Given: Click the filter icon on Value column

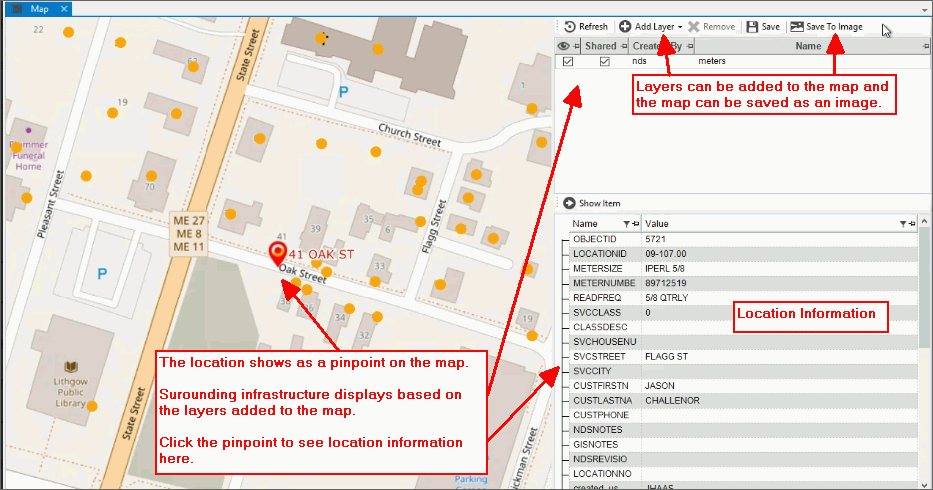Looking at the screenshot, I should click(x=902, y=224).
